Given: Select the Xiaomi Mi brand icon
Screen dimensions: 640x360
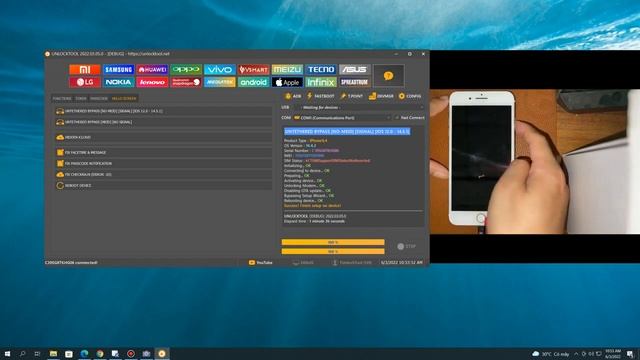Looking at the screenshot, I should 84,69.
